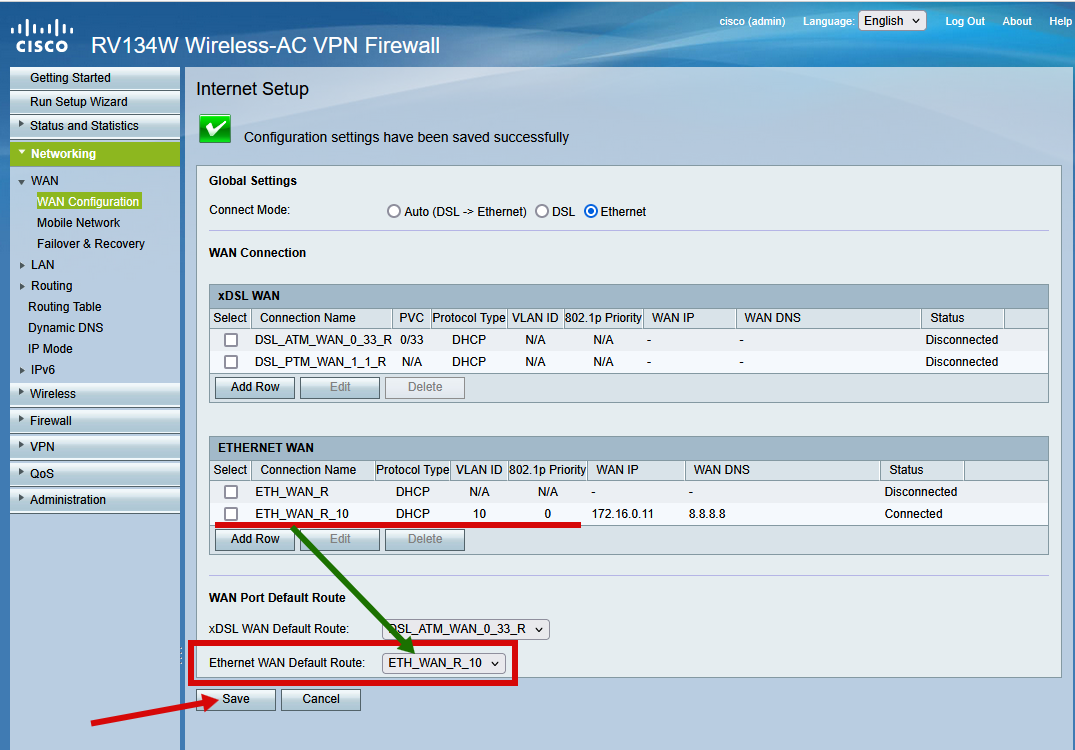Click the Cisco logo
1075x750 pixels.
point(42,36)
